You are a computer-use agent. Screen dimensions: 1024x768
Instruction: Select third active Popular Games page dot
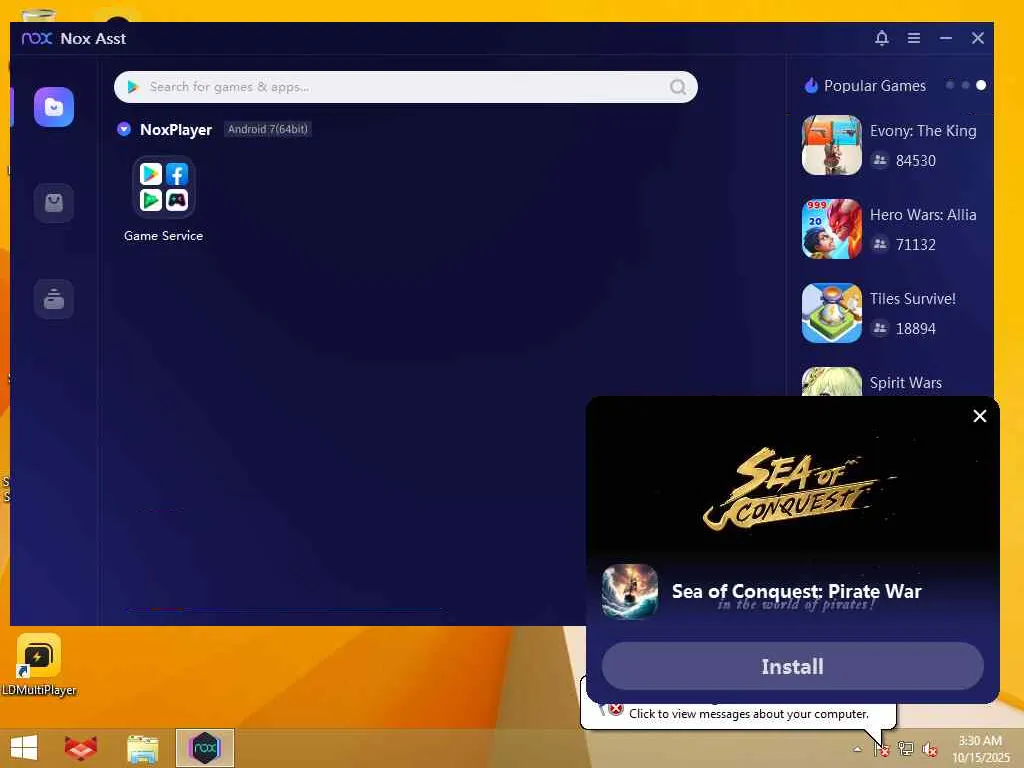[x=981, y=85]
